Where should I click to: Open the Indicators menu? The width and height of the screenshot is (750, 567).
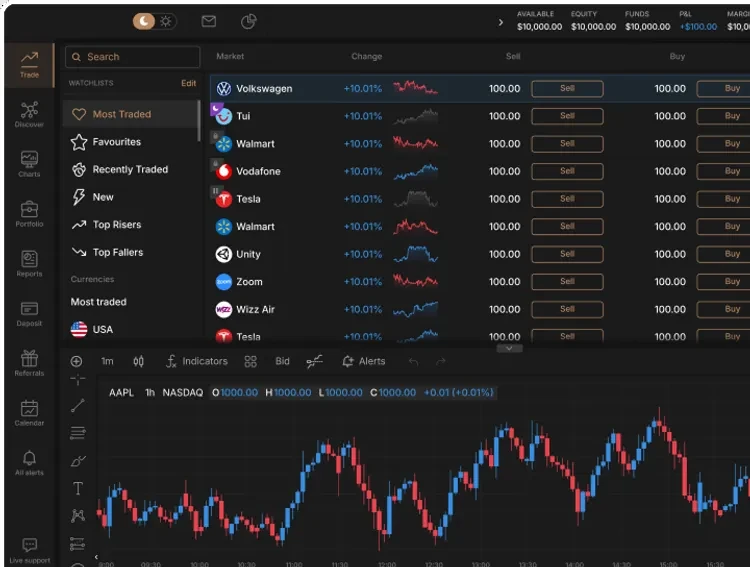197,361
